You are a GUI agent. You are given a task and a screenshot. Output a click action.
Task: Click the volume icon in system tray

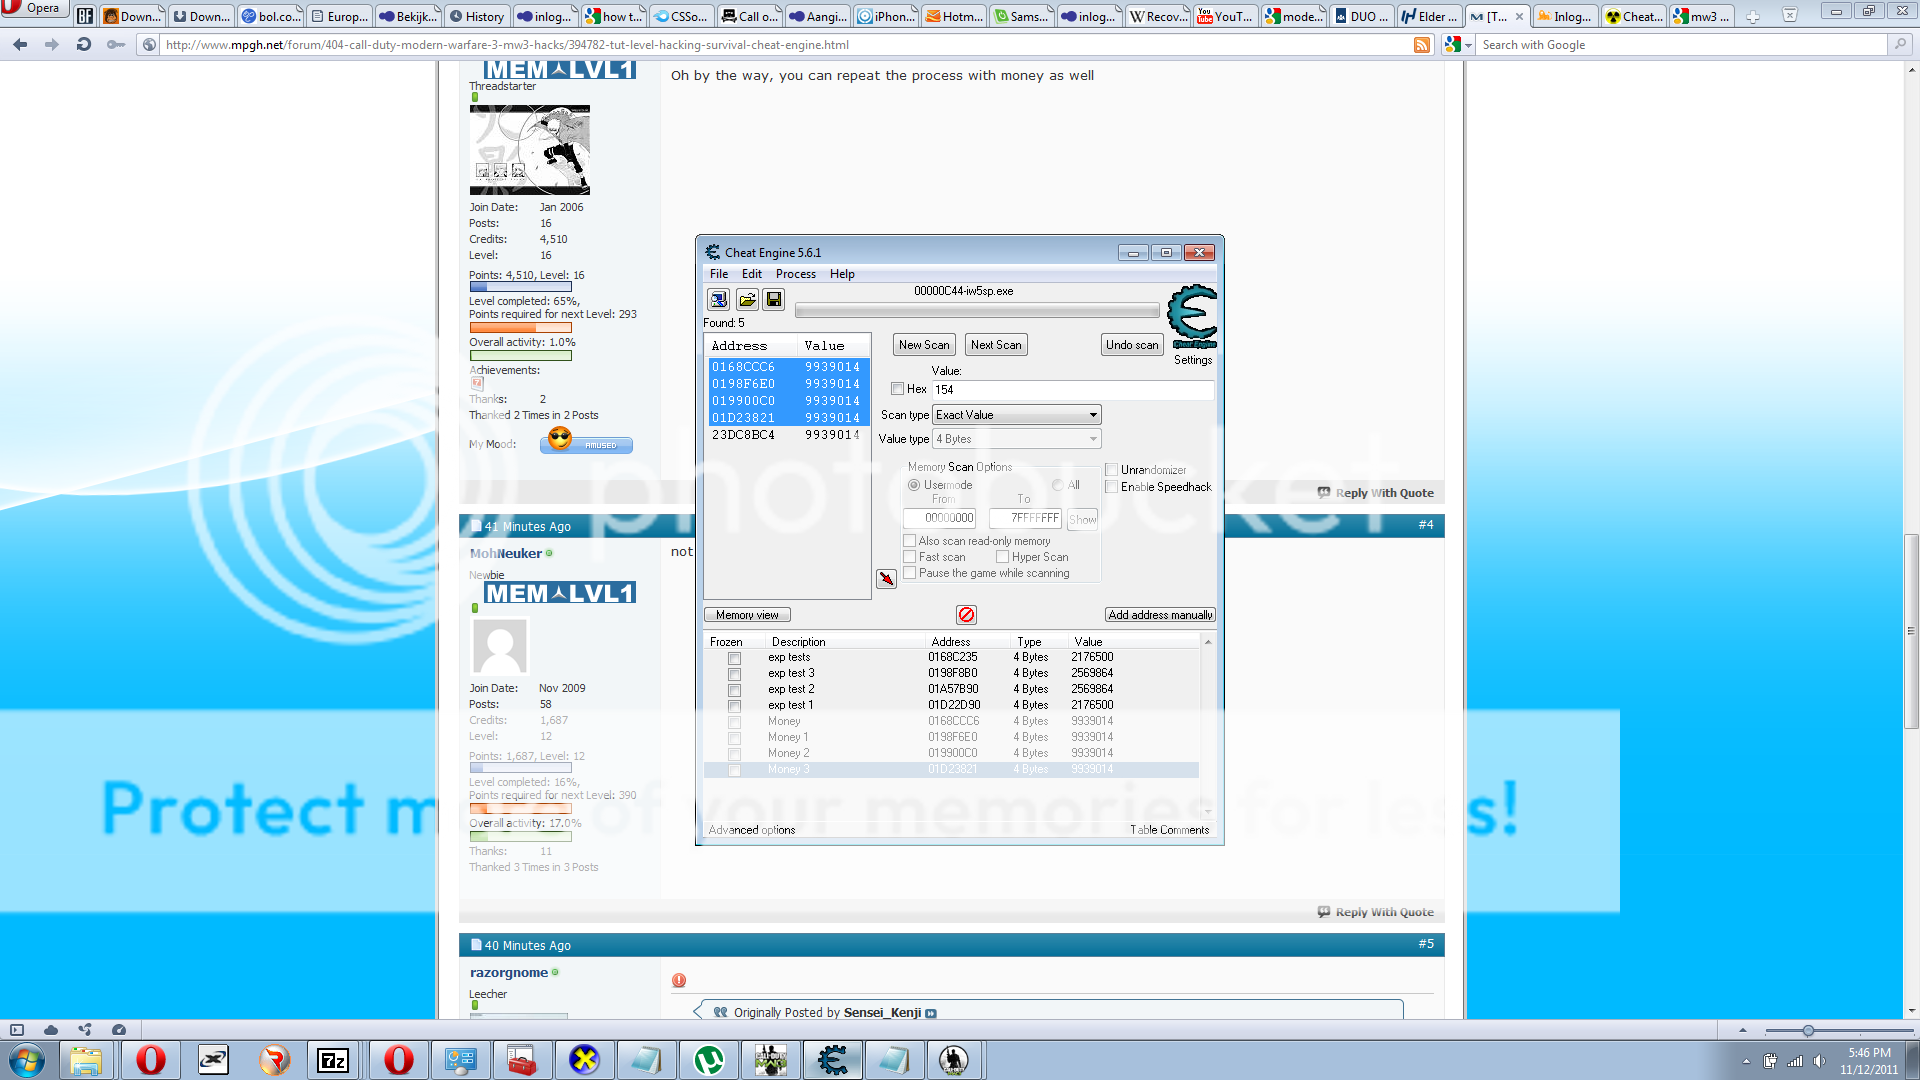[1819, 1061]
